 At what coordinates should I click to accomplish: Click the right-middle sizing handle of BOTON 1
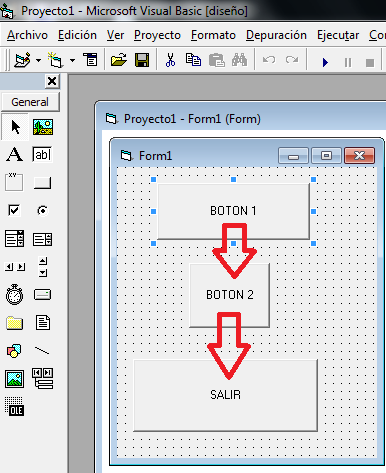313,211
